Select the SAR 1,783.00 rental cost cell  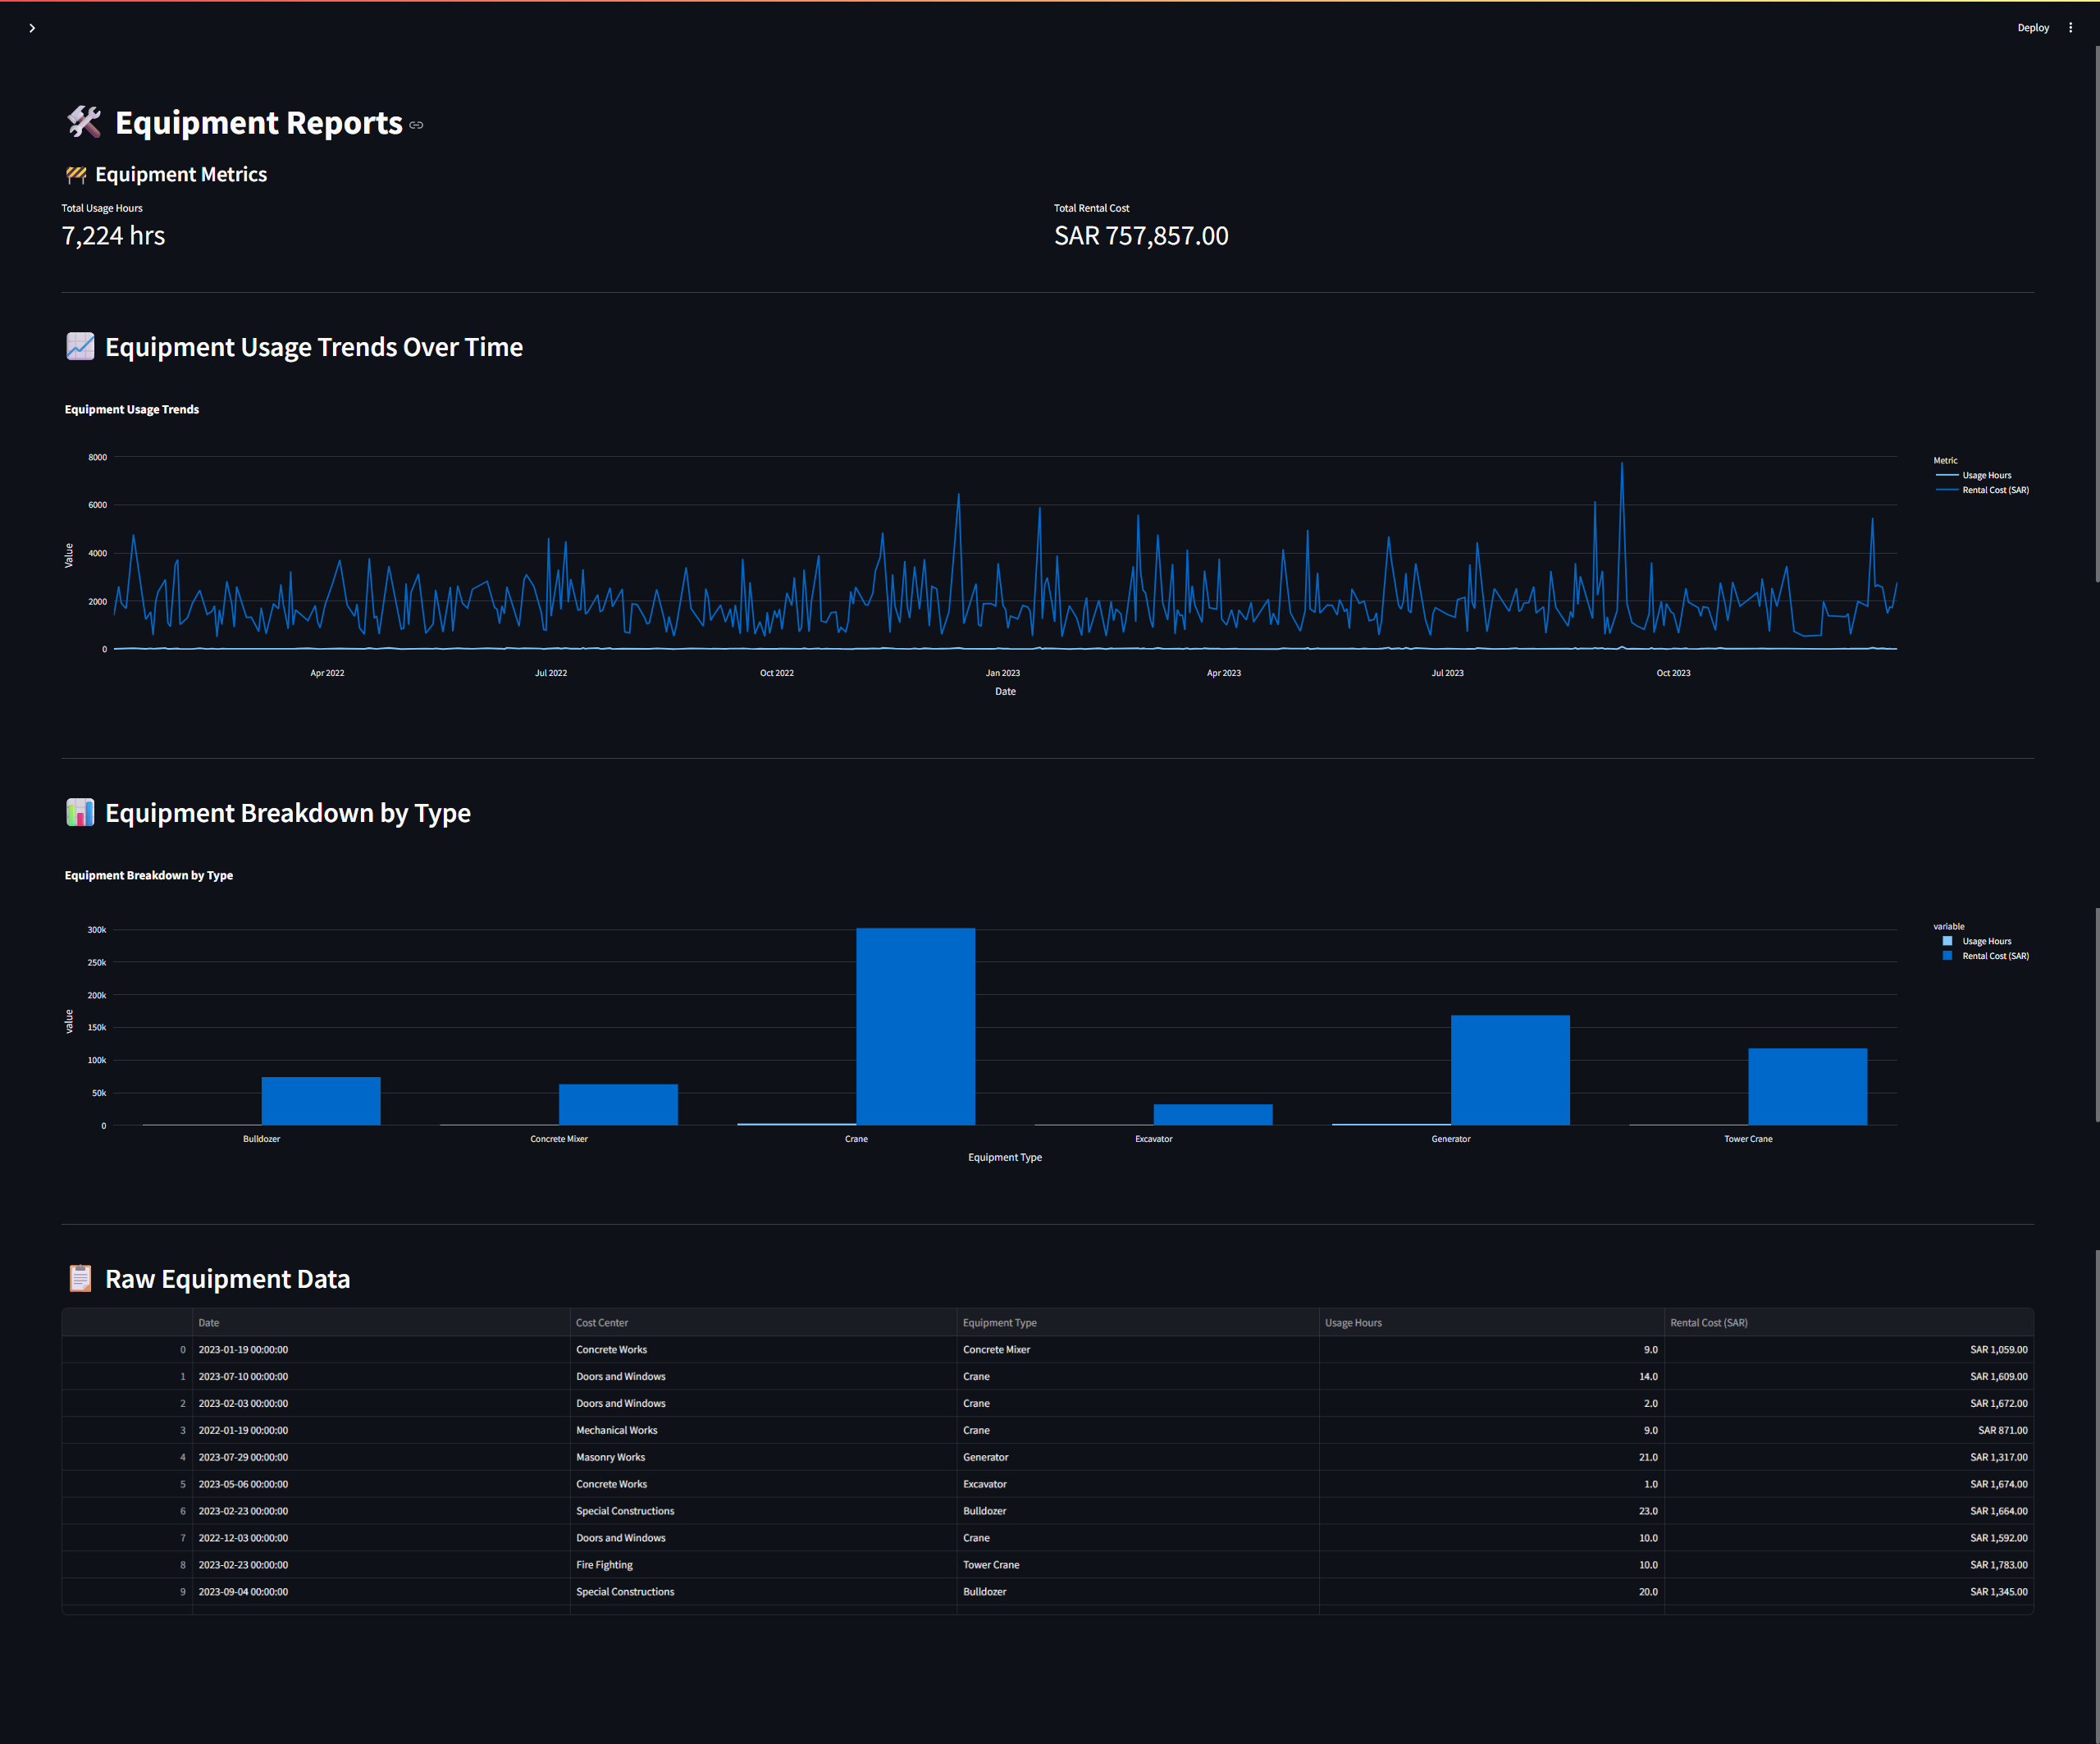tap(1848, 1565)
